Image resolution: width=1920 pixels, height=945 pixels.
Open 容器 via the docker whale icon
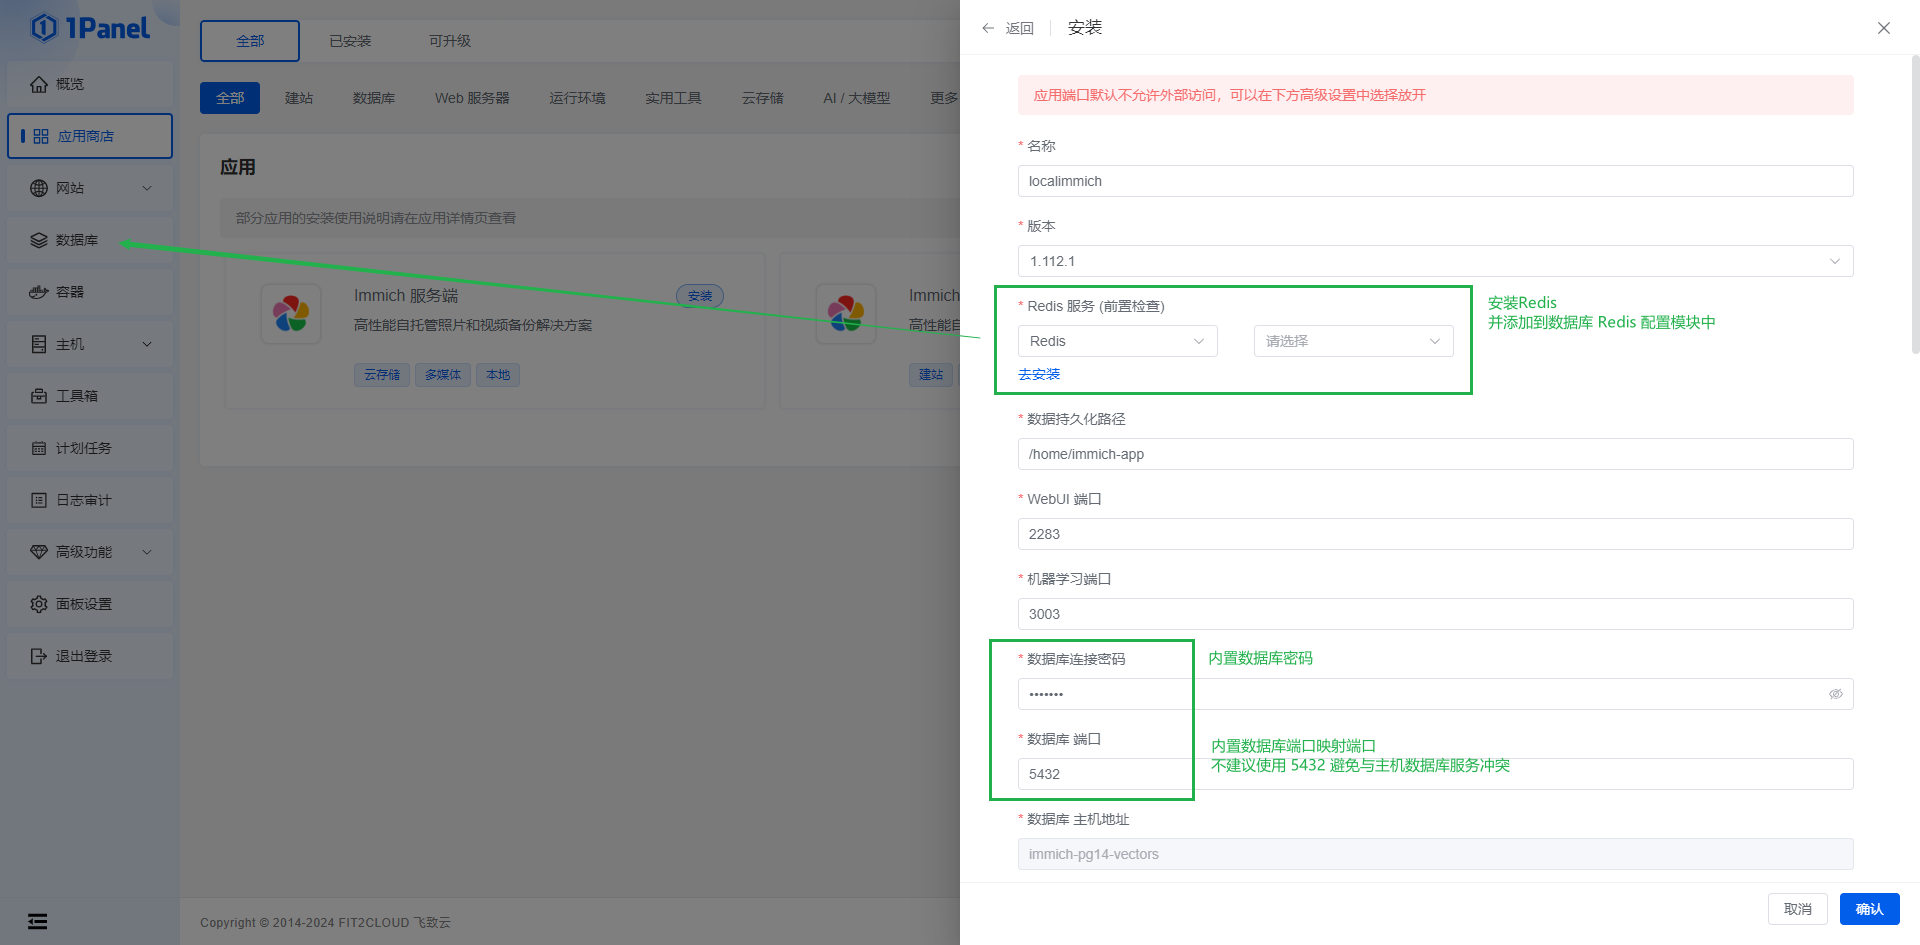pos(39,292)
